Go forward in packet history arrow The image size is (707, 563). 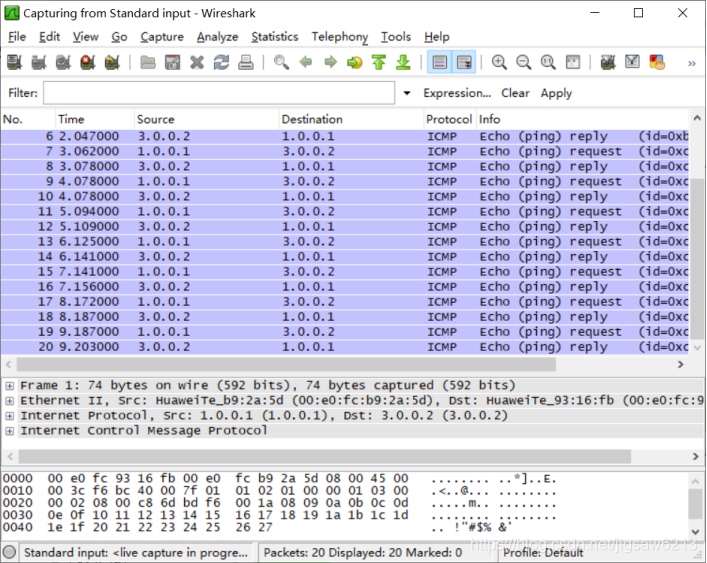coord(330,62)
